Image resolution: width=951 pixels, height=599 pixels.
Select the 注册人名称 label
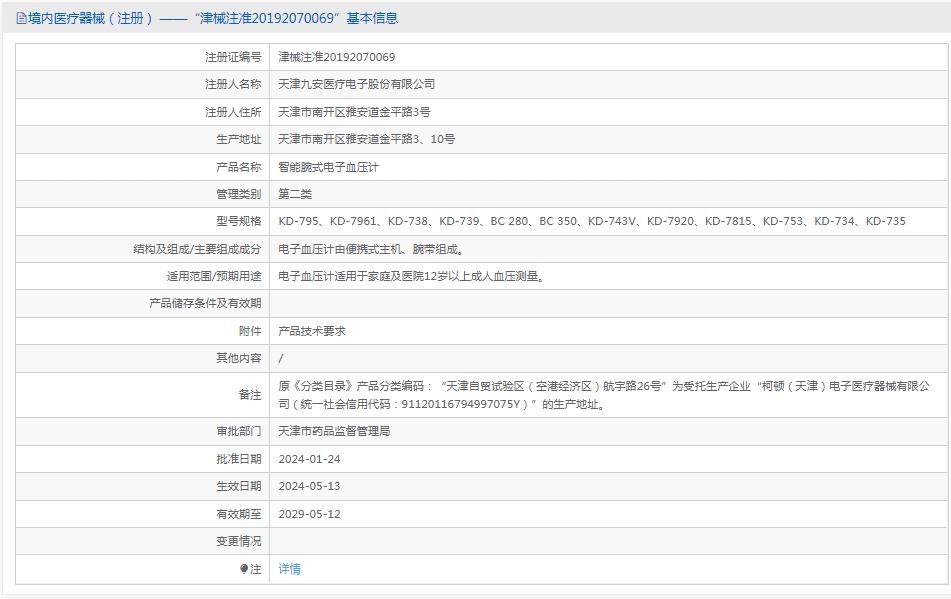tap(233, 84)
